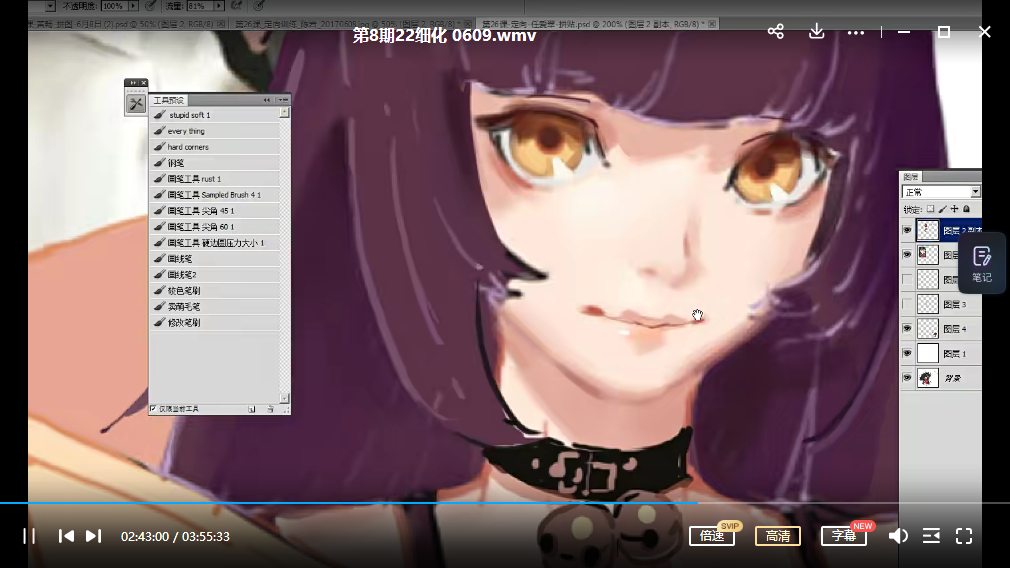Image resolution: width=1010 pixels, height=568 pixels.
Task: Toggle visibility of the second layer
Action: [x=907, y=254]
